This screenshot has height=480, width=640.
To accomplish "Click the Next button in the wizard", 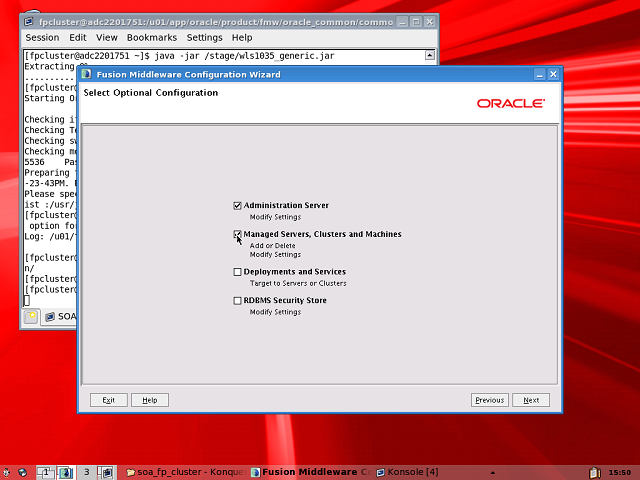I will (531, 400).
